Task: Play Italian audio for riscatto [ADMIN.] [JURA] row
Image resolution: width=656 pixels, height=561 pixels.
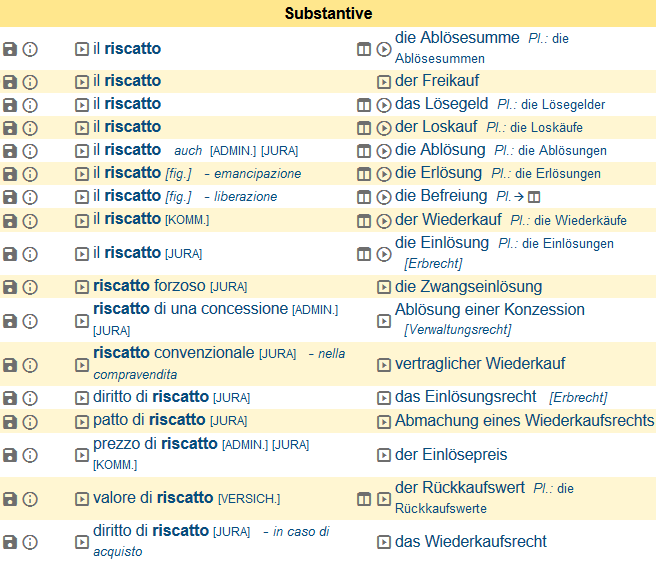Action: pyautogui.click(x=82, y=151)
